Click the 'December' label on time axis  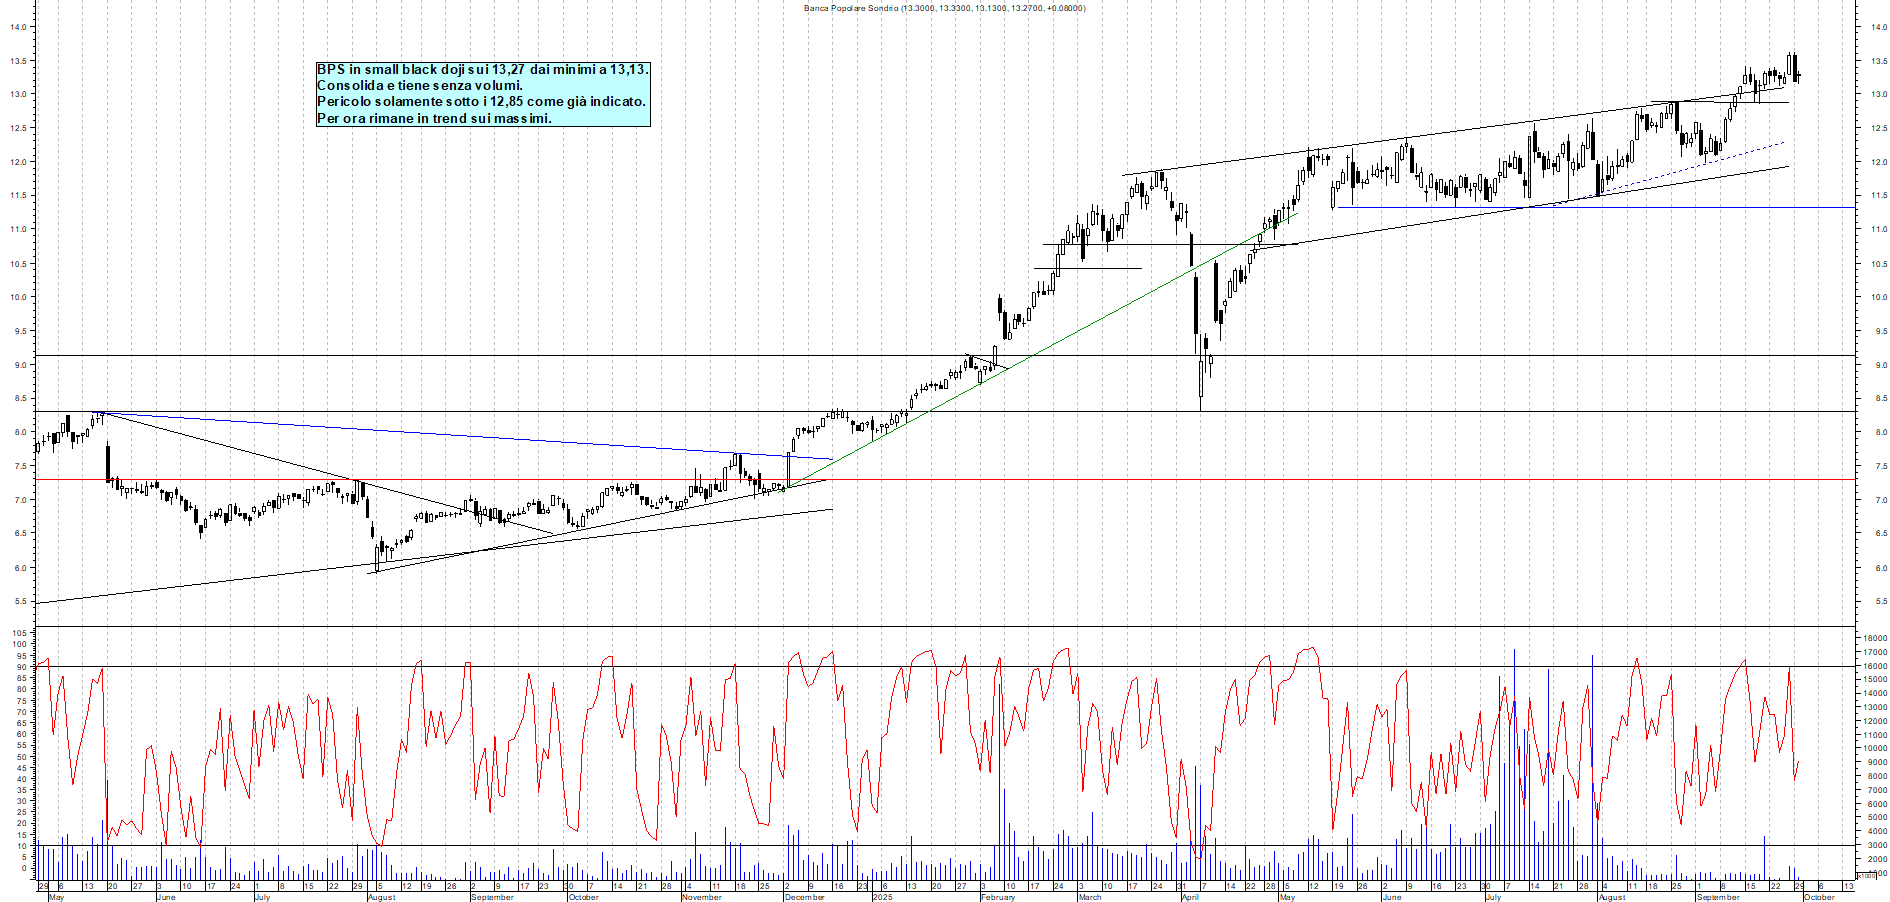click(x=804, y=897)
